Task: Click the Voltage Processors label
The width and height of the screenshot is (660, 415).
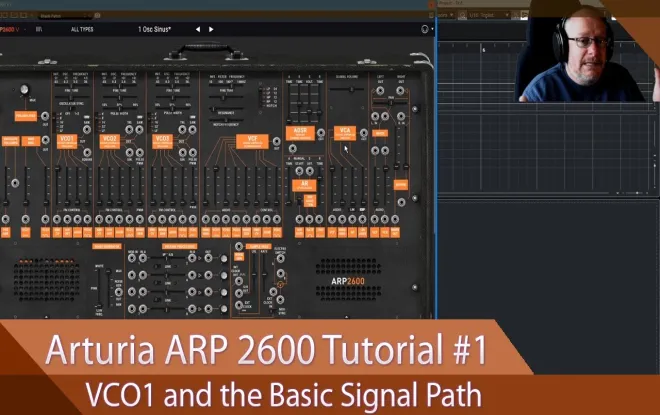Action: tap(179, 246)
